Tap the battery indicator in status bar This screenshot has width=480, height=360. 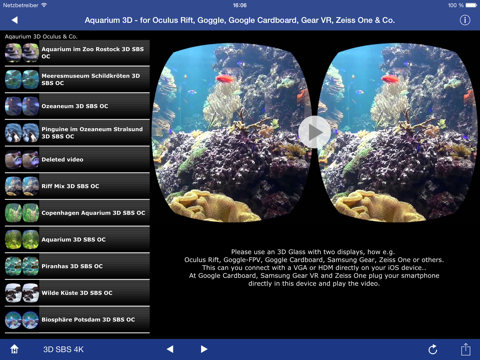pos(471,5)
